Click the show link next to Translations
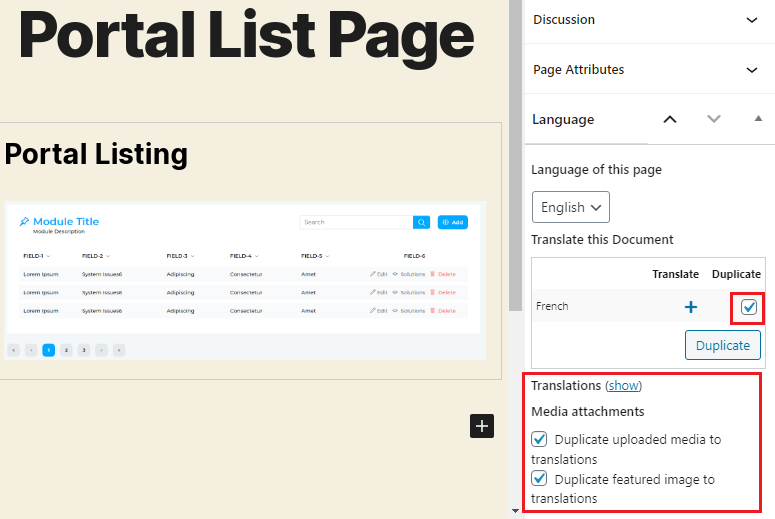775x519 pixels. 623,385
